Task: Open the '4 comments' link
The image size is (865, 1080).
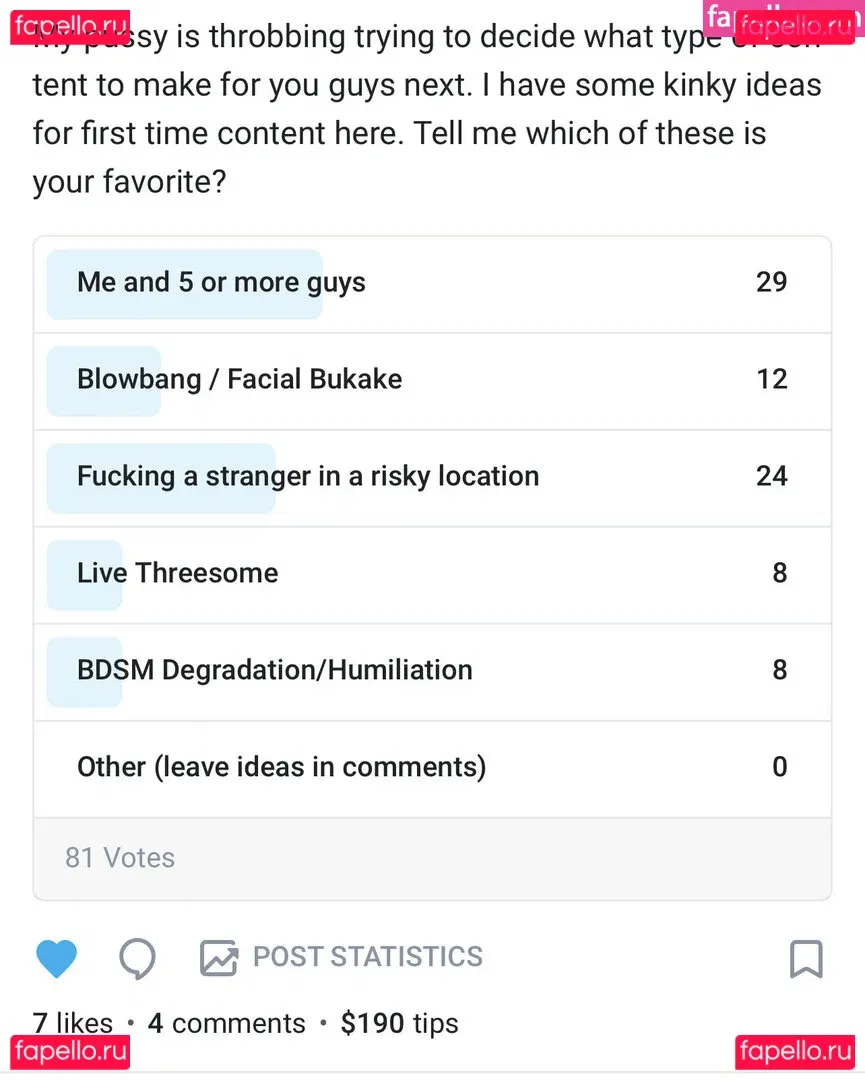Action: coord(227,1023)
